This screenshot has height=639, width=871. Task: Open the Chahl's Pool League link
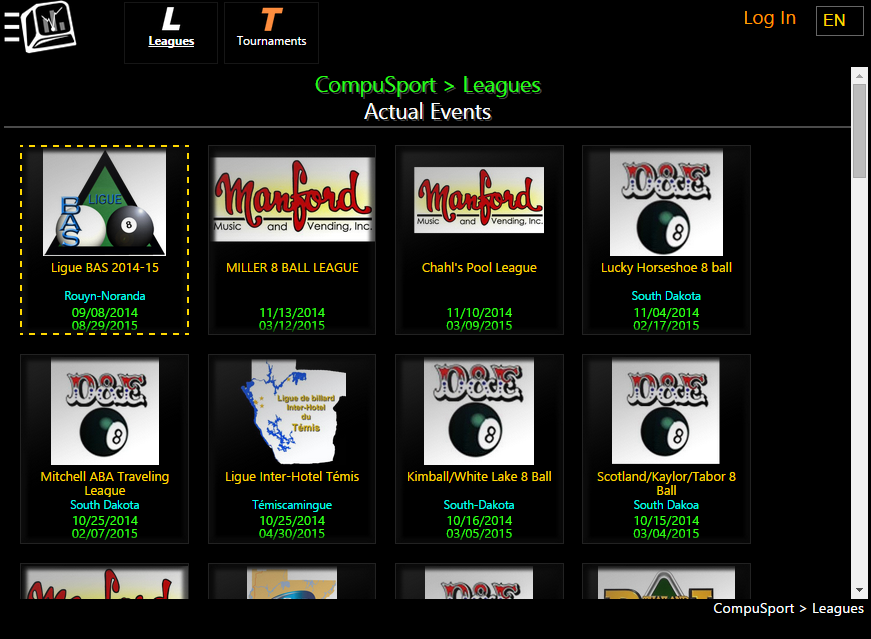coord(479,267)
